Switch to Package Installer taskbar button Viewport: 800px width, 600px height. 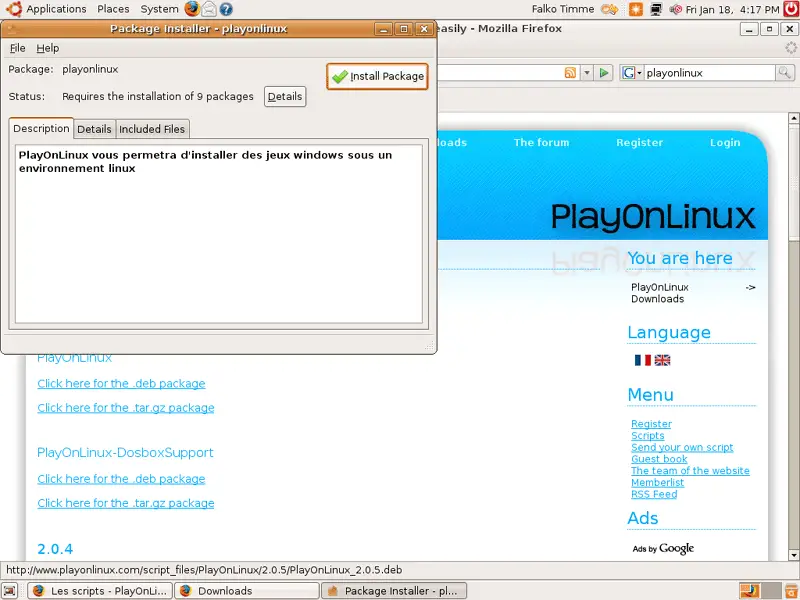pos(393,591)
